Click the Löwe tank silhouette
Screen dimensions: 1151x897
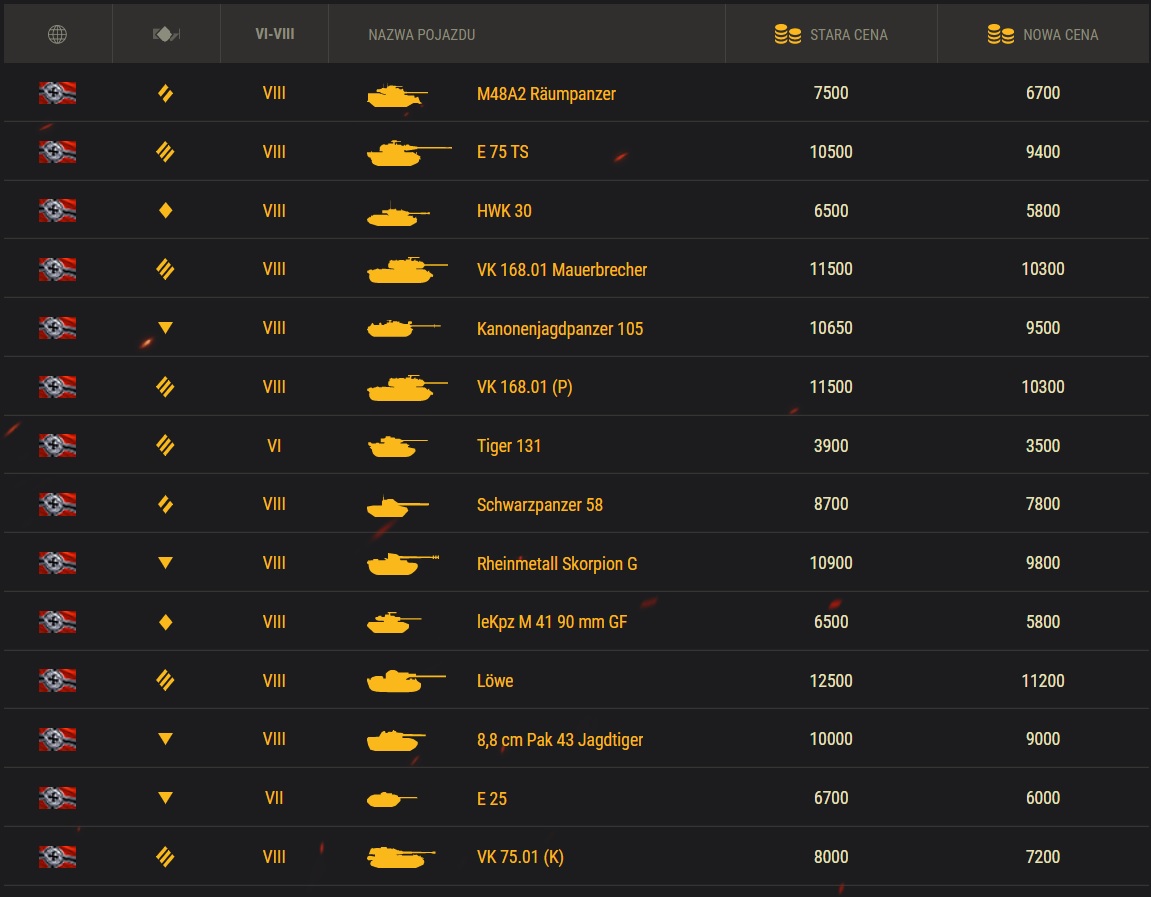click(407, 681)
